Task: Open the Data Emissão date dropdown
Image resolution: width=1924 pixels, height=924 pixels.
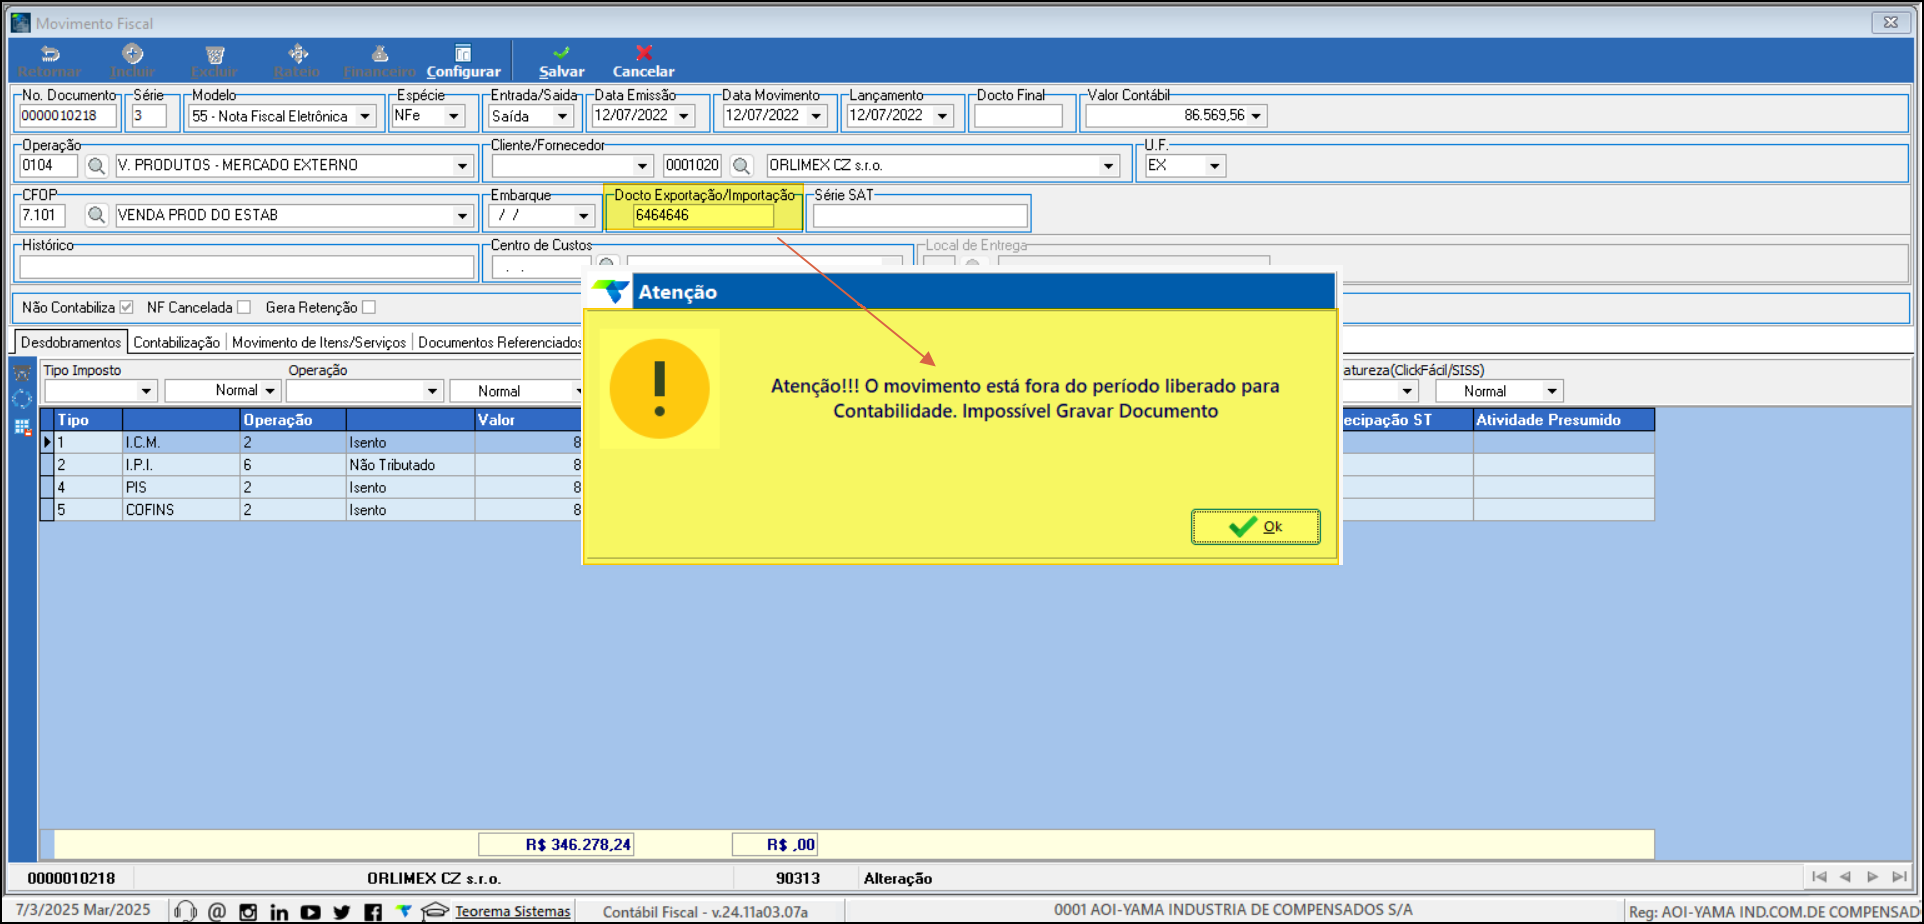Action: [x=684, y=117]
